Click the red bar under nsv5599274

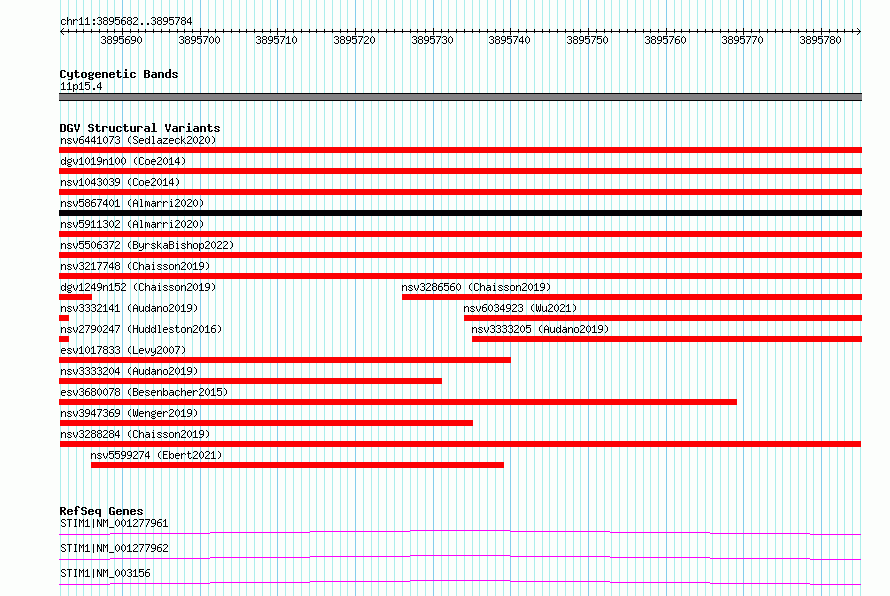(297, 465)
